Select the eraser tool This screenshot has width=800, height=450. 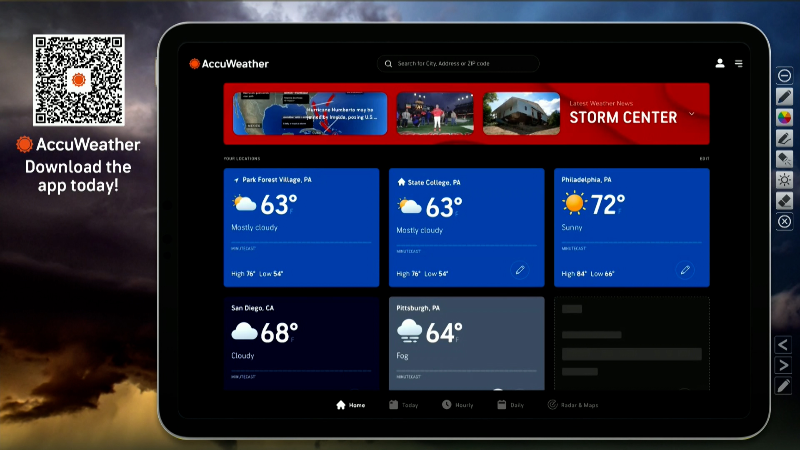pos(784,201)
